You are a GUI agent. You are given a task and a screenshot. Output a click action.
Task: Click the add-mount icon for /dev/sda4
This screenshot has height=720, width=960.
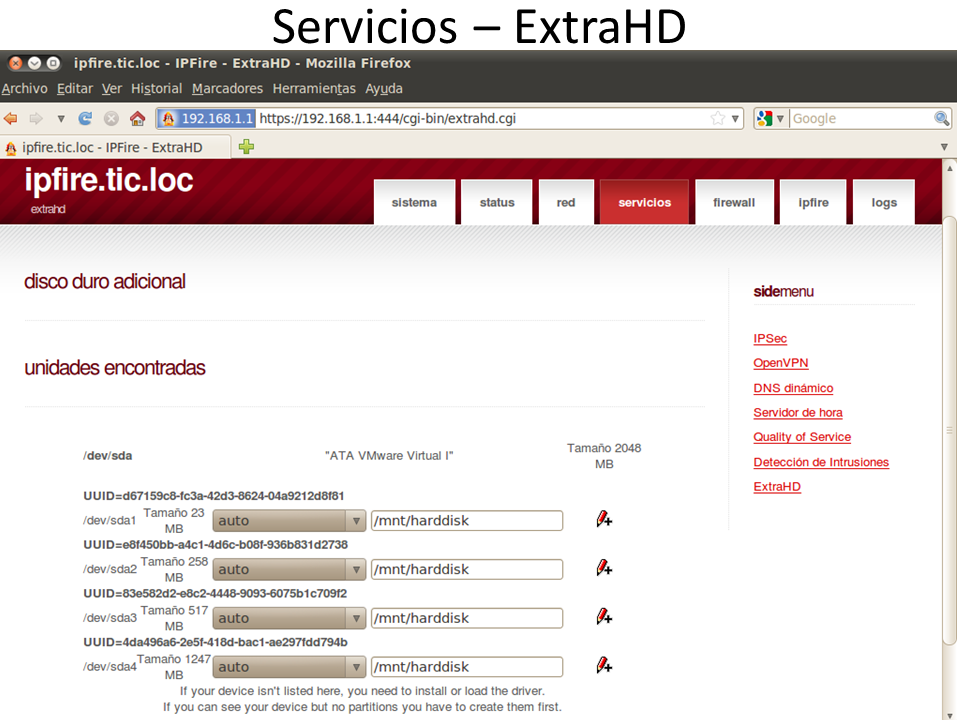604,665
